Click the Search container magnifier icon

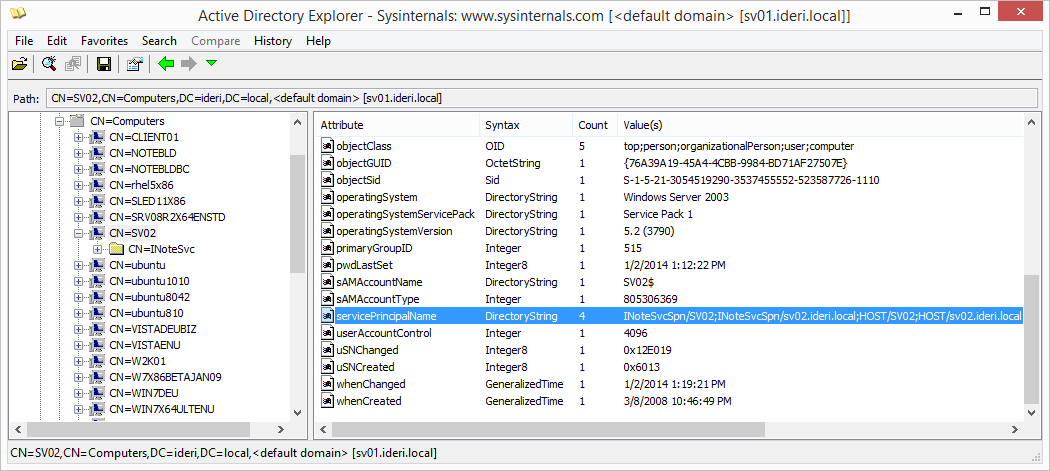pyautogui.click(x=49, y=64)
